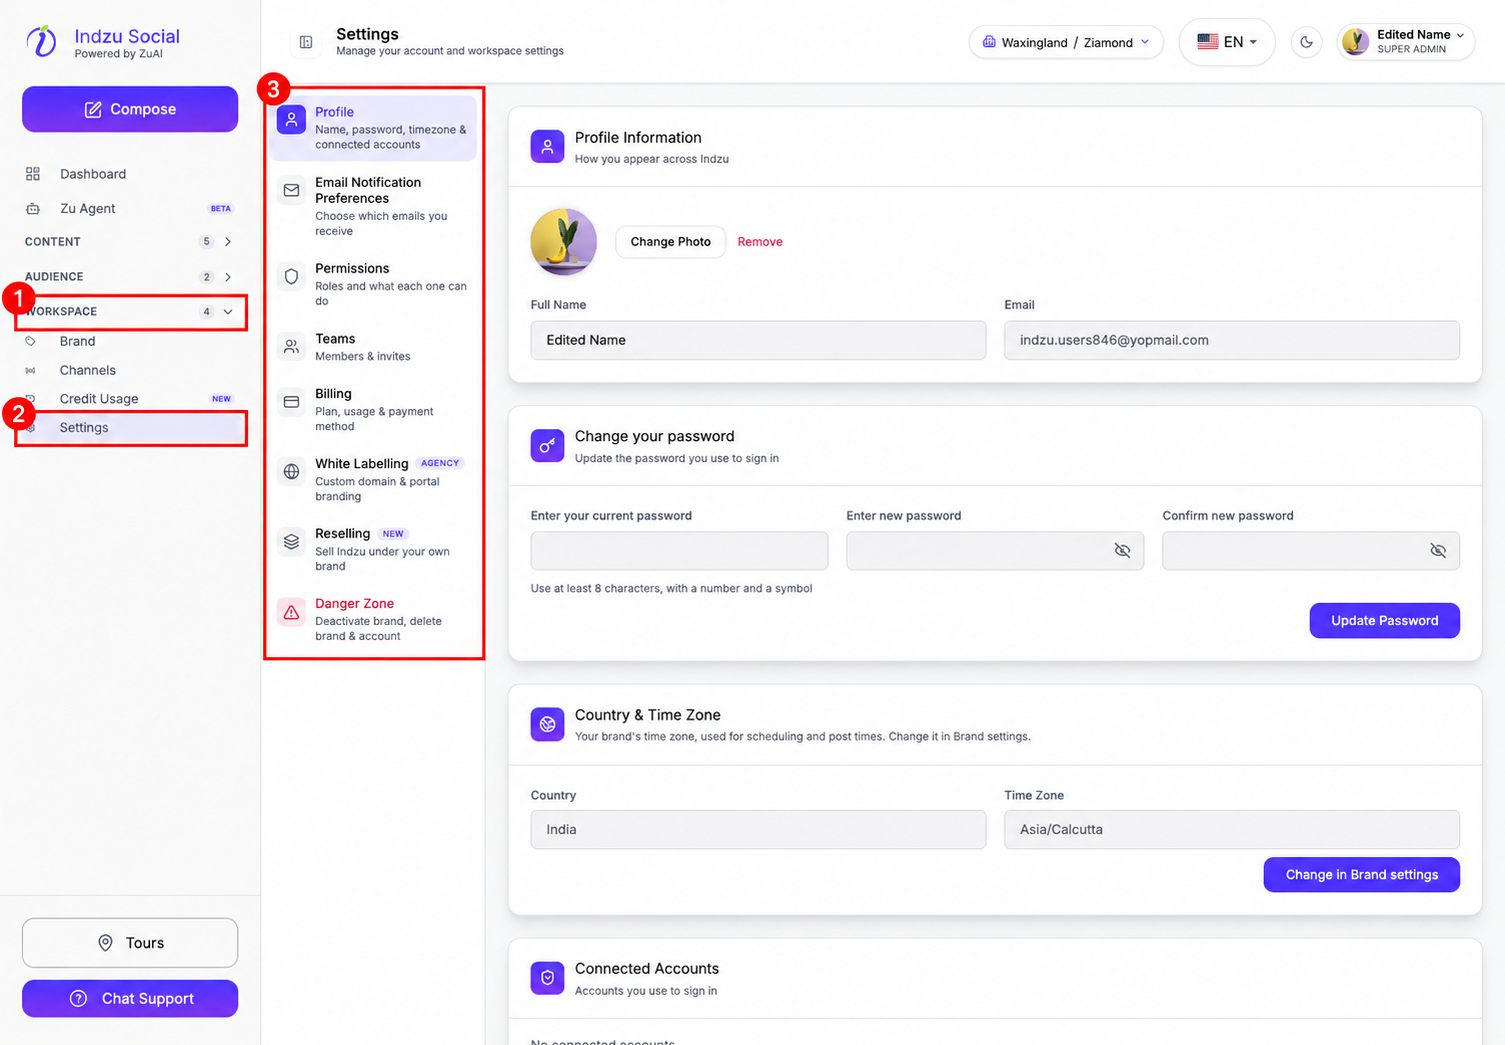The image size is (1505, 1045).
Task: Click the Danger Zone warning triangle icon
Action: coord(292,612)
